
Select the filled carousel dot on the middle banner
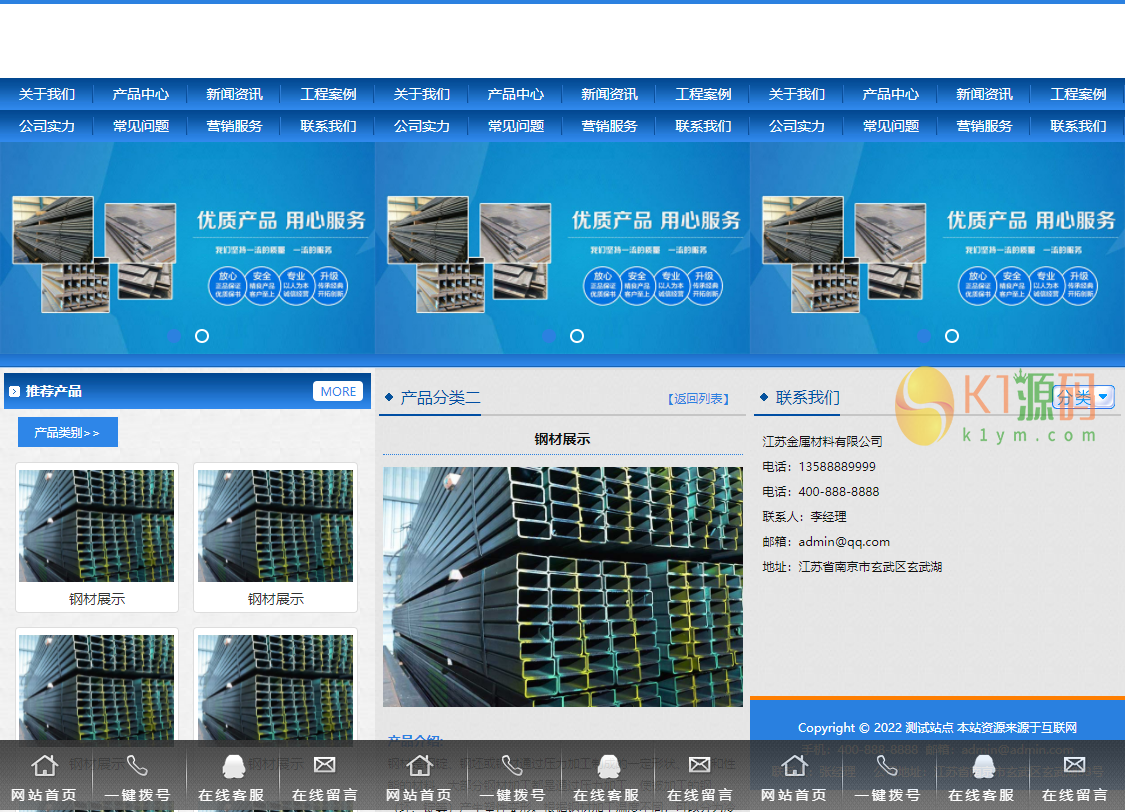[x=549, y=336]
